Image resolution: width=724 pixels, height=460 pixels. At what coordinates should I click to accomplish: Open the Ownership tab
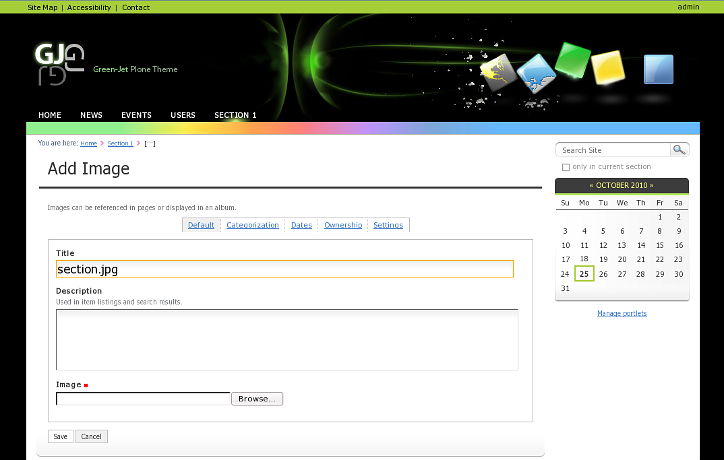[343, 225]
